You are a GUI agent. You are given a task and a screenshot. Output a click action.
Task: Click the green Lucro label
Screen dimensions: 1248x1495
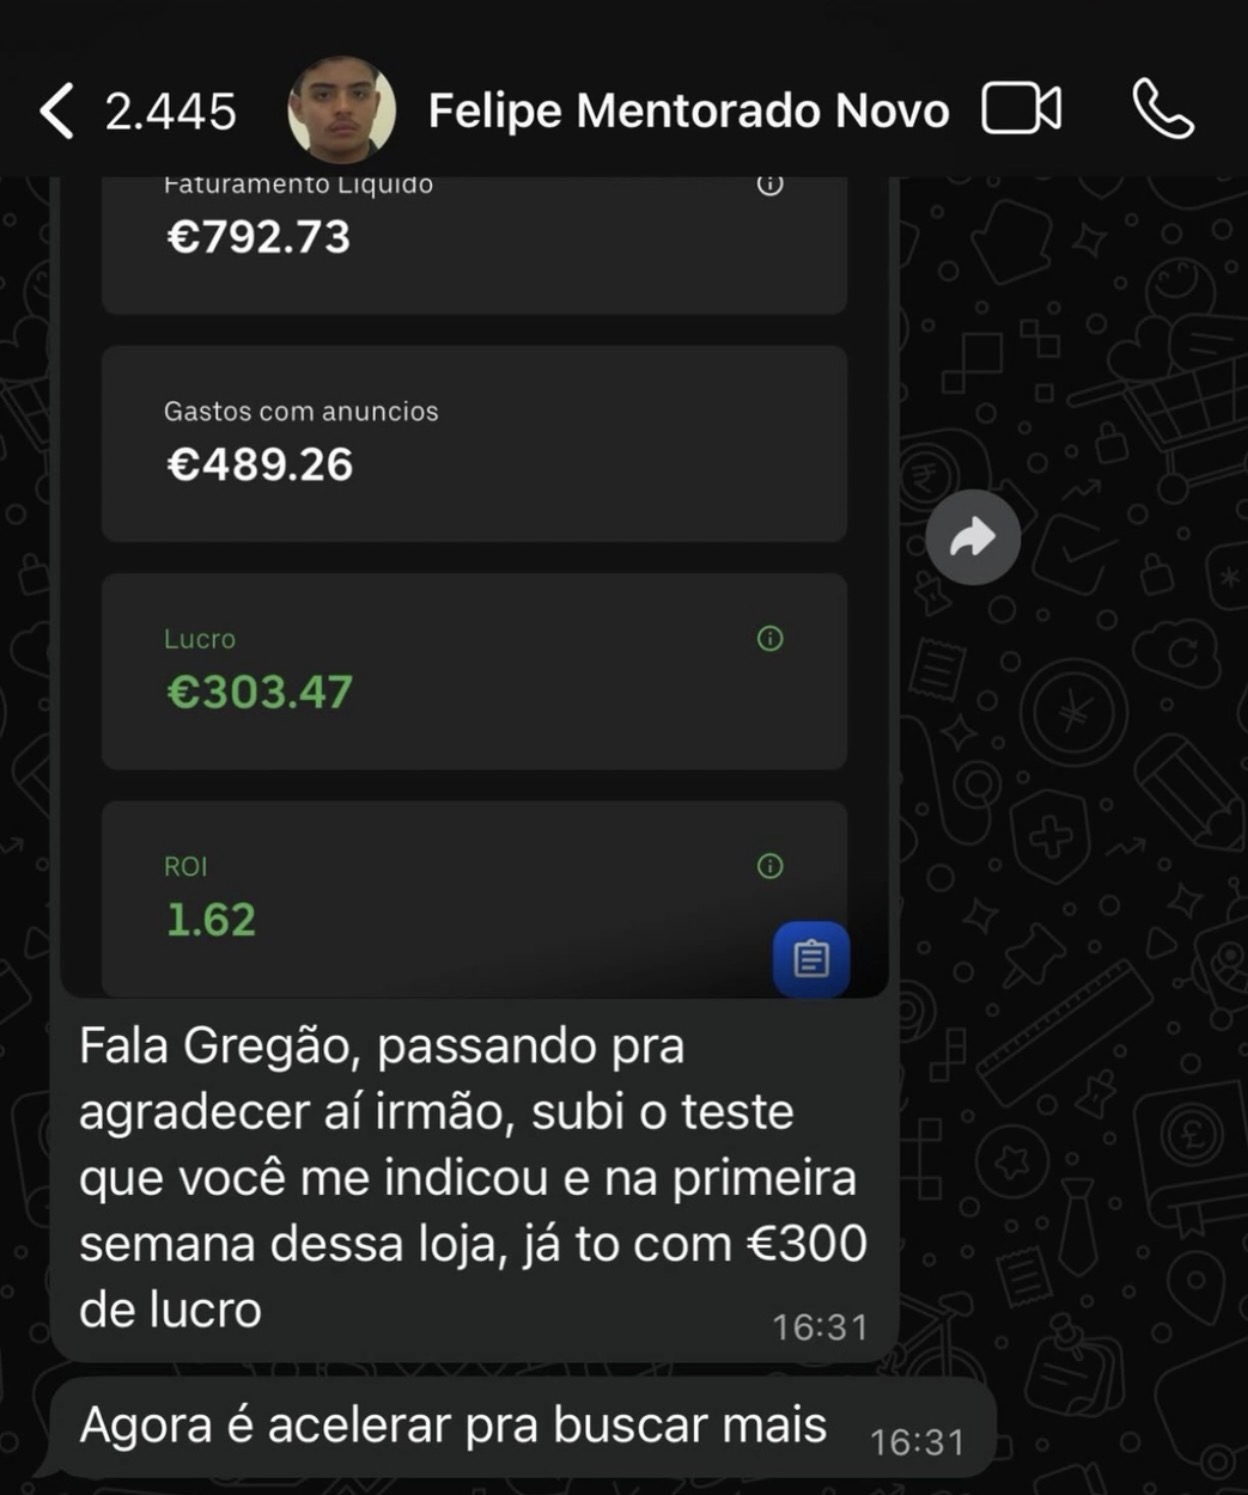[200, 639]
